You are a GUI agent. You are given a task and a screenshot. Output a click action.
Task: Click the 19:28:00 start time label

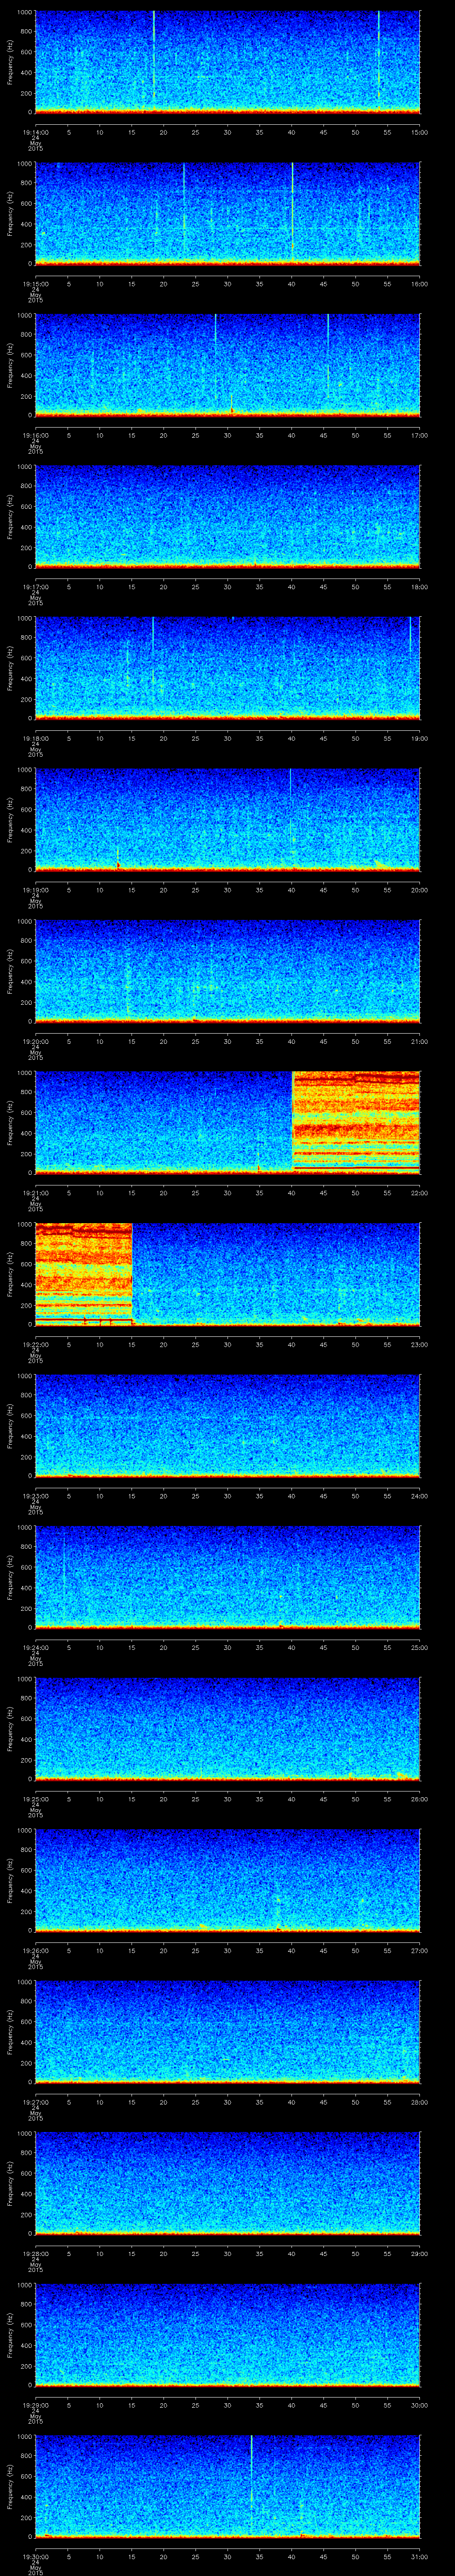coord(35,2253)
